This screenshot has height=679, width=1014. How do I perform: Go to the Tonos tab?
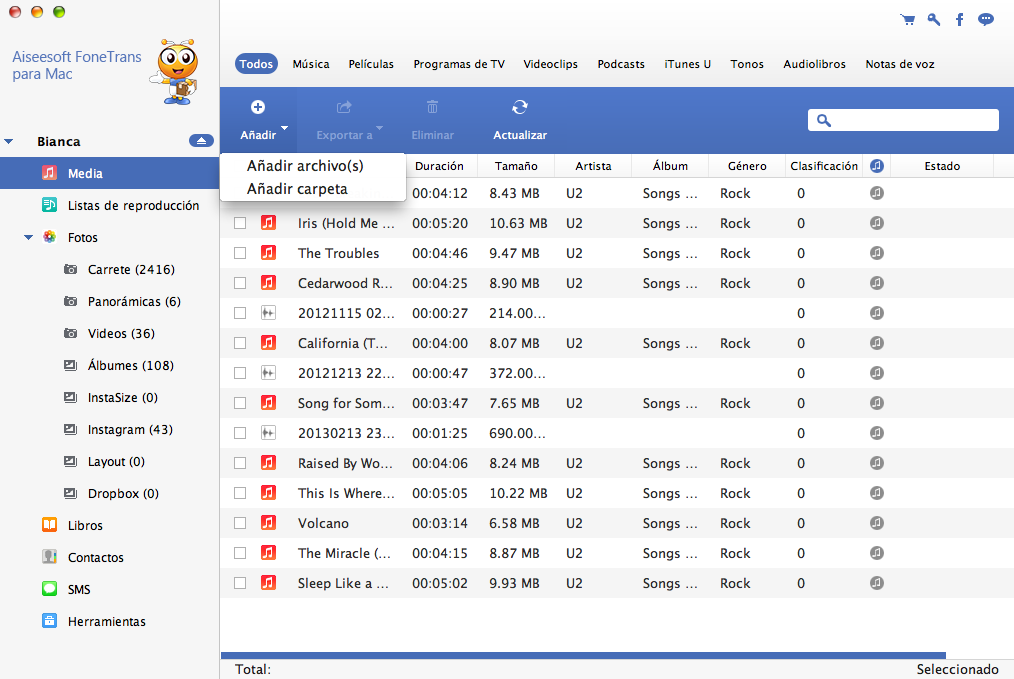(747, 64)
